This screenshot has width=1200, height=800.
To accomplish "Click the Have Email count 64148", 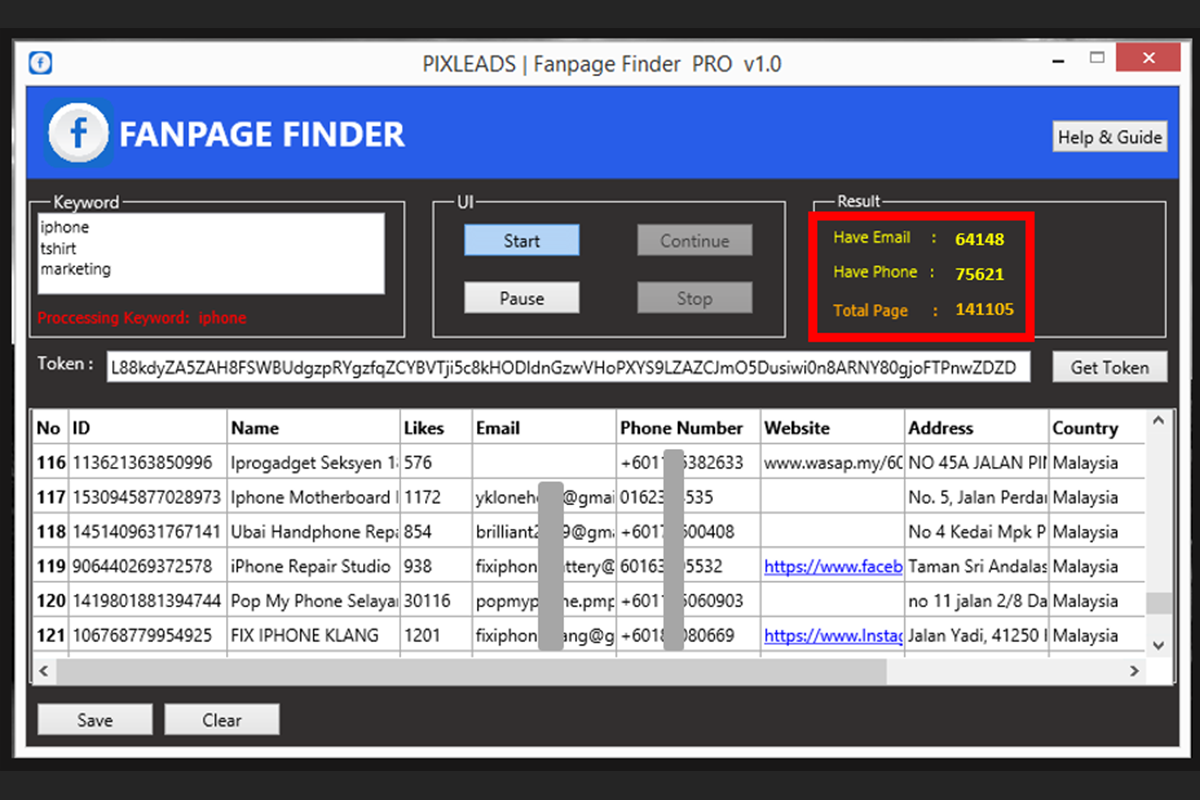I will tap(979, 239).
